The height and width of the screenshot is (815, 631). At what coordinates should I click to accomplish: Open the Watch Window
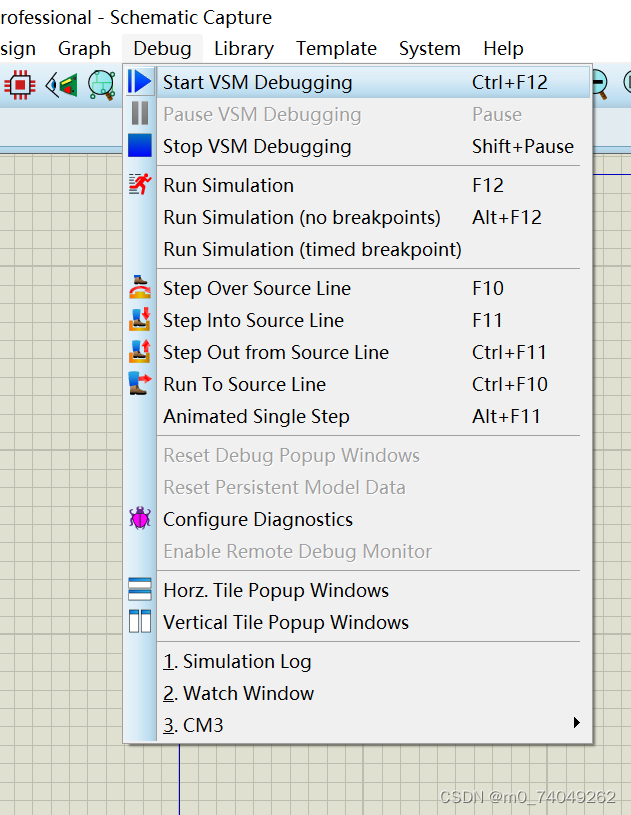pos(238,693)
